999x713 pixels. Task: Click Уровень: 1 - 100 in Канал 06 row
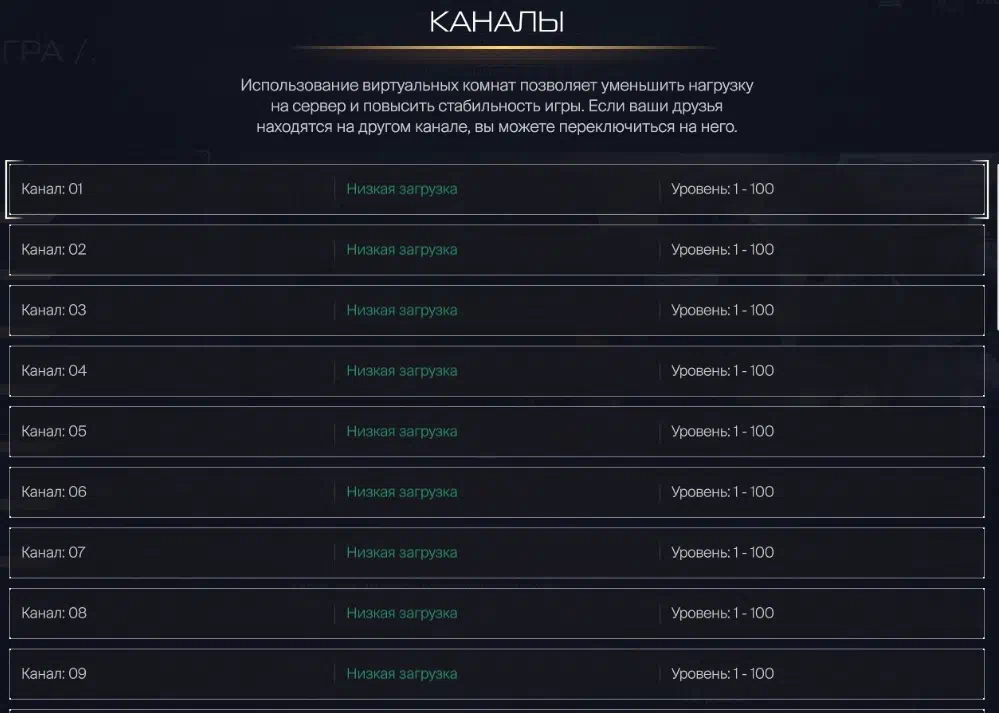722,492
